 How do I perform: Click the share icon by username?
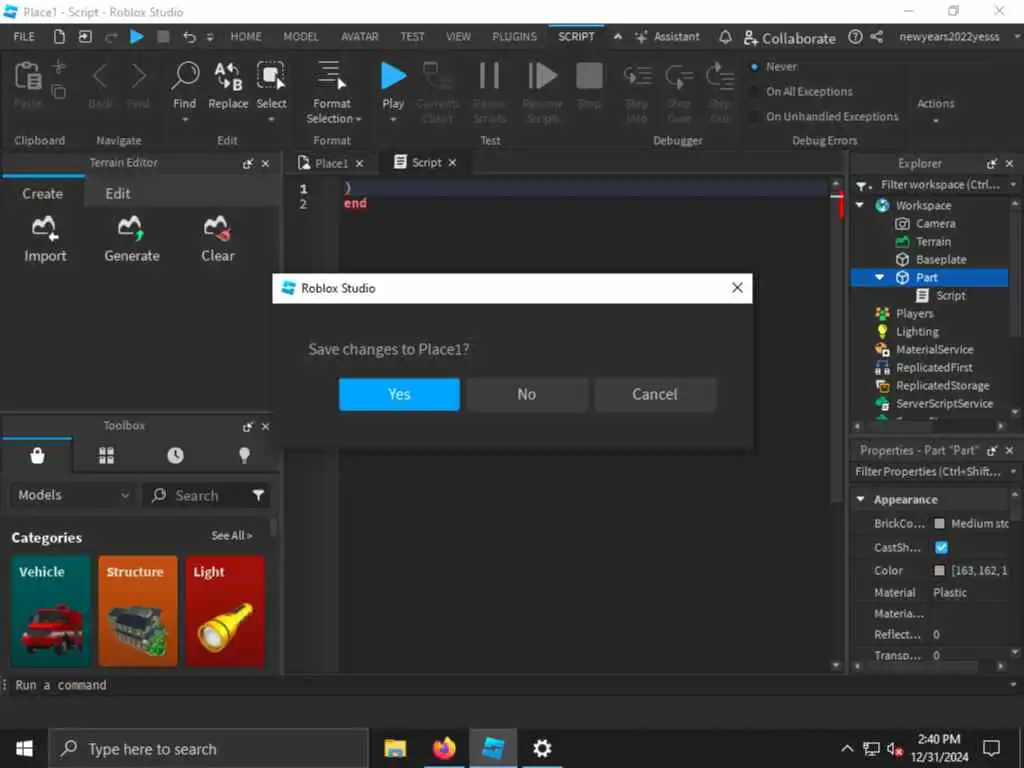877,37
